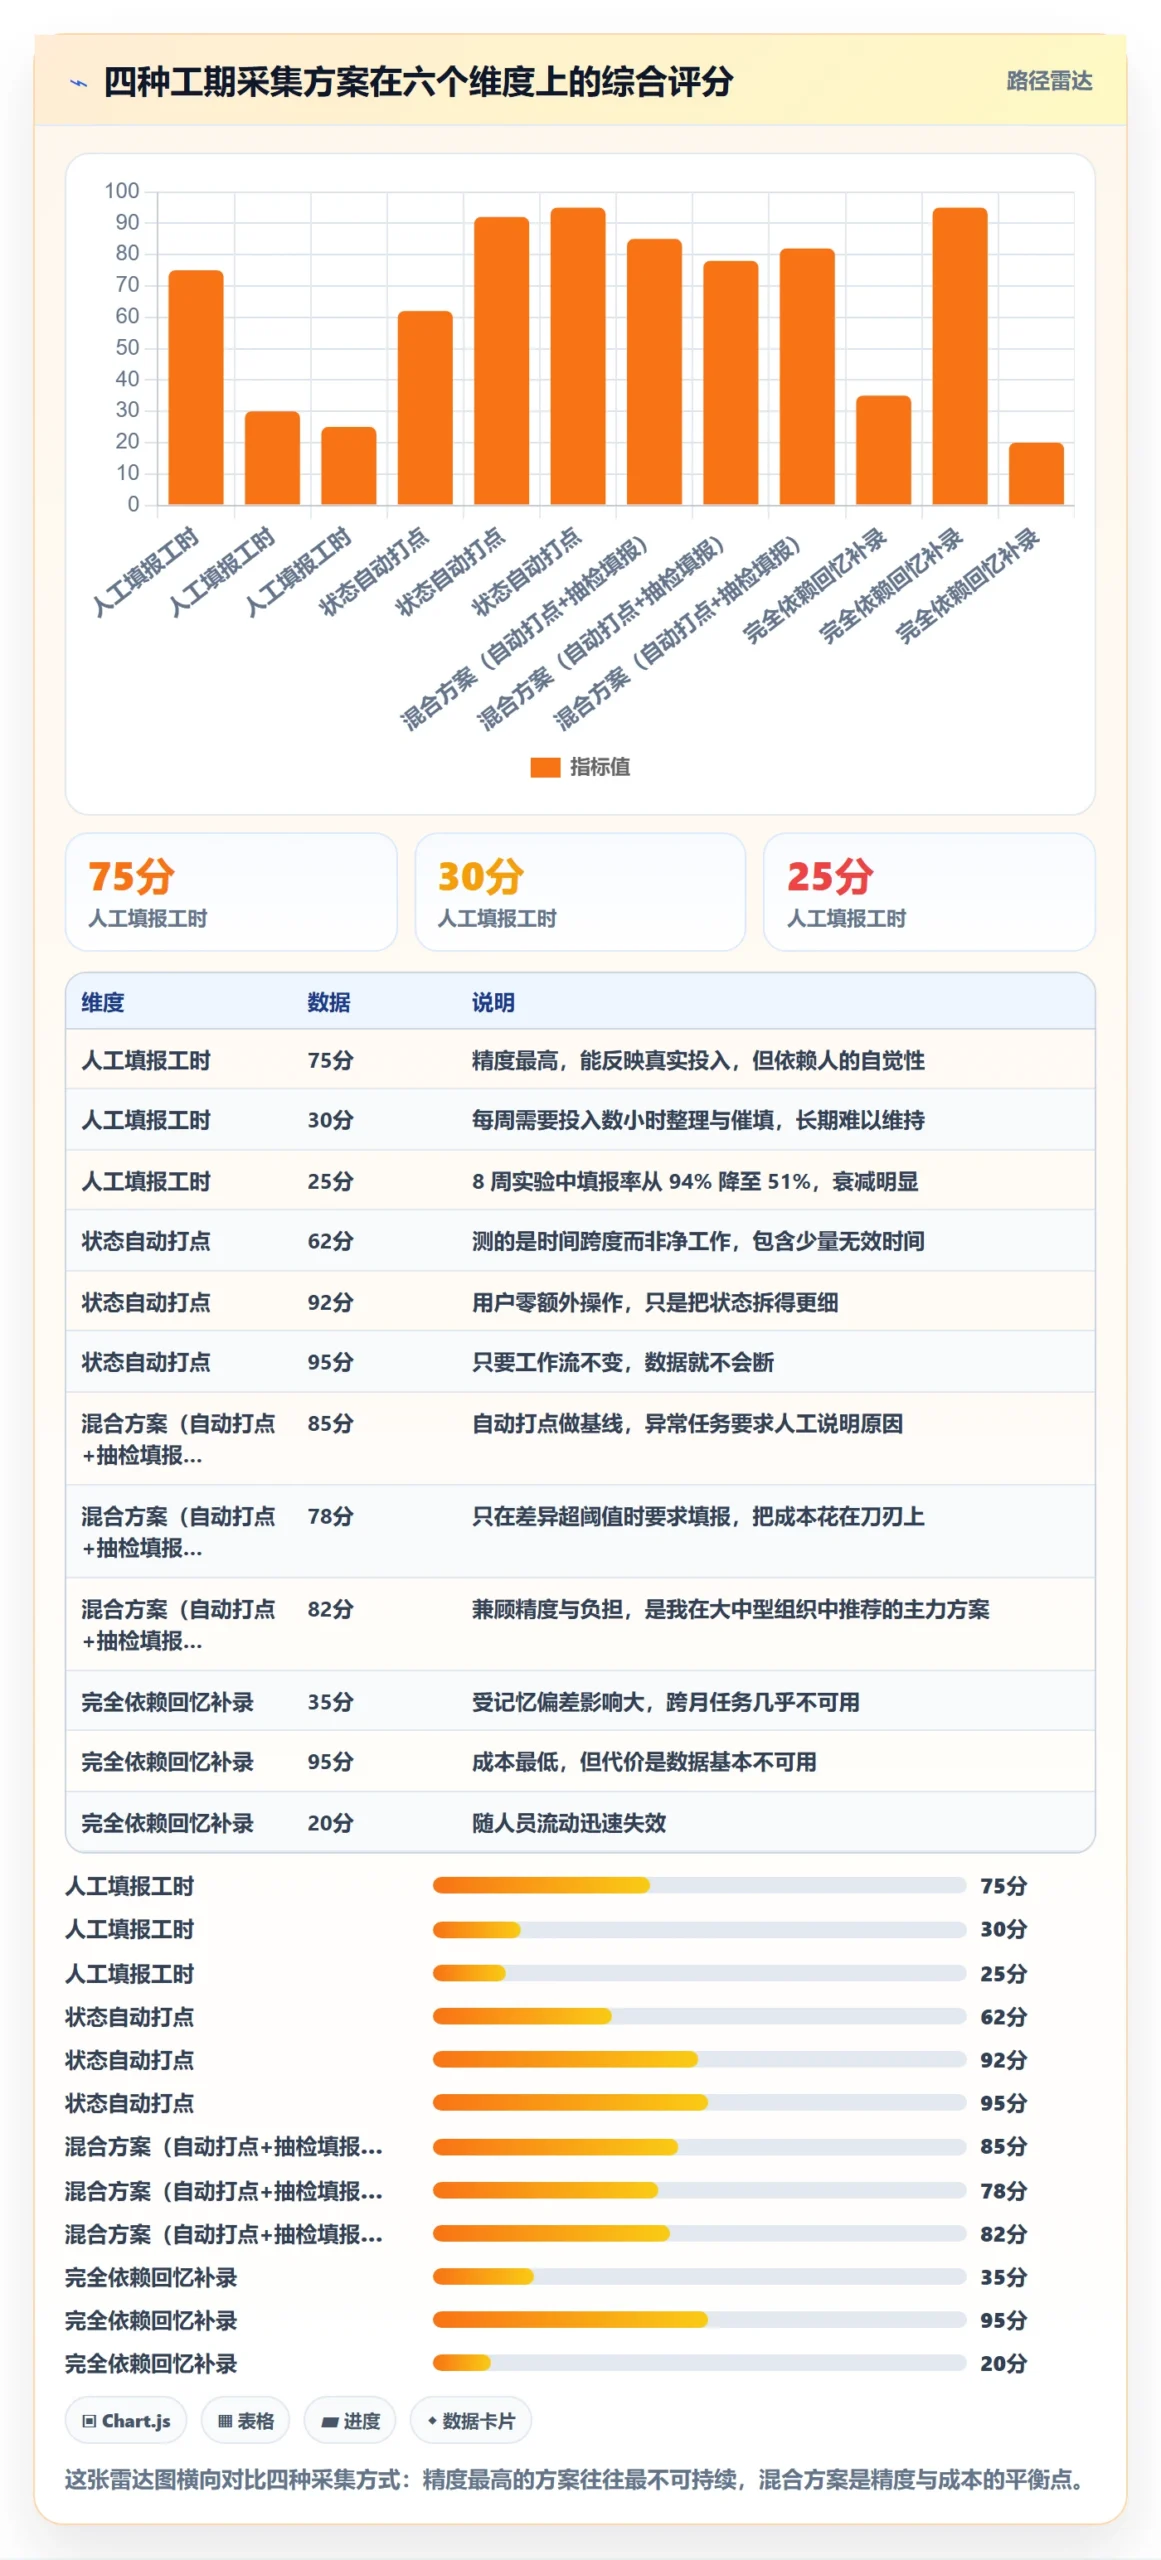Click the chart bar valued 75 for 人工填报工时
Screen dimensions: 1161x2560
(x=196, y=387)
